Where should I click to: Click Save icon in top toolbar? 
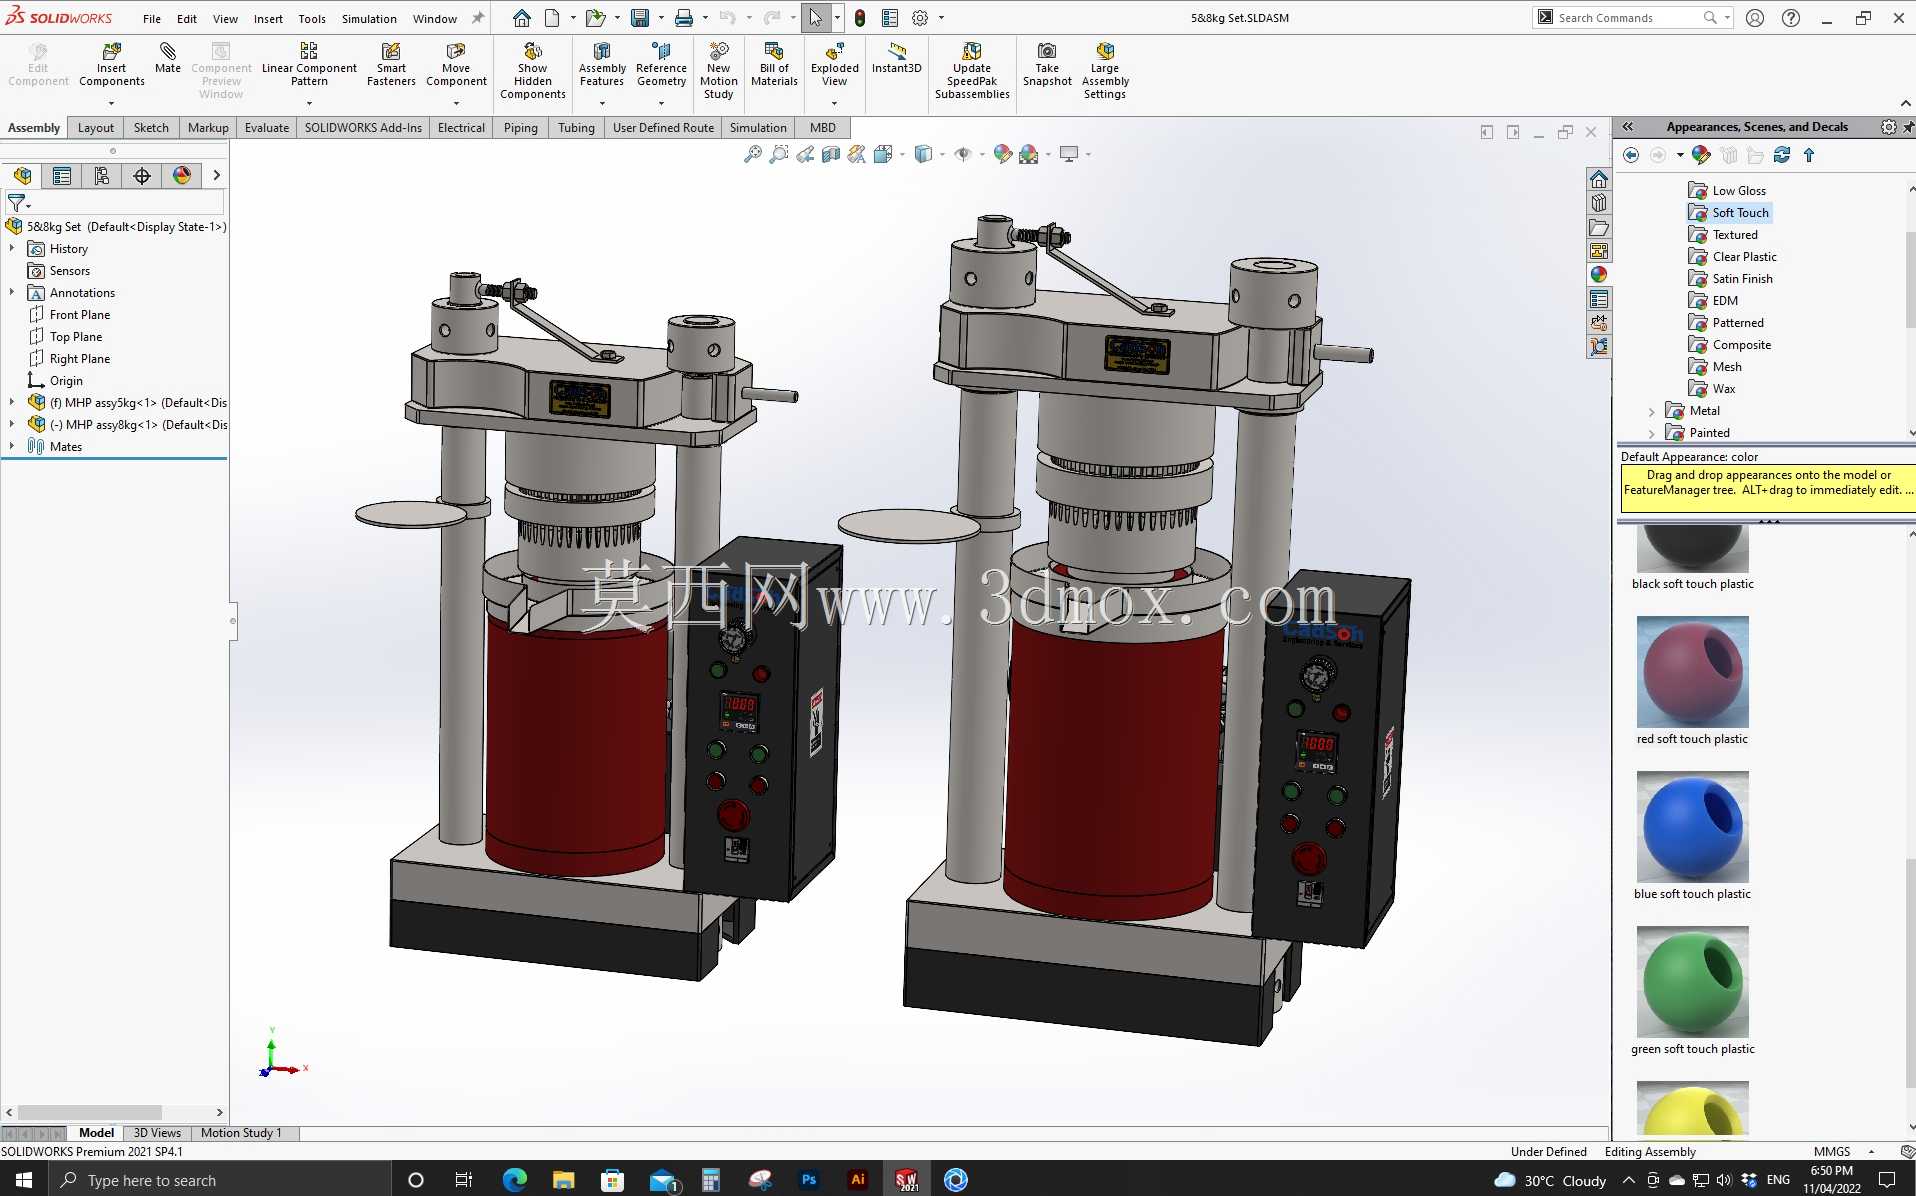point(640,18)
